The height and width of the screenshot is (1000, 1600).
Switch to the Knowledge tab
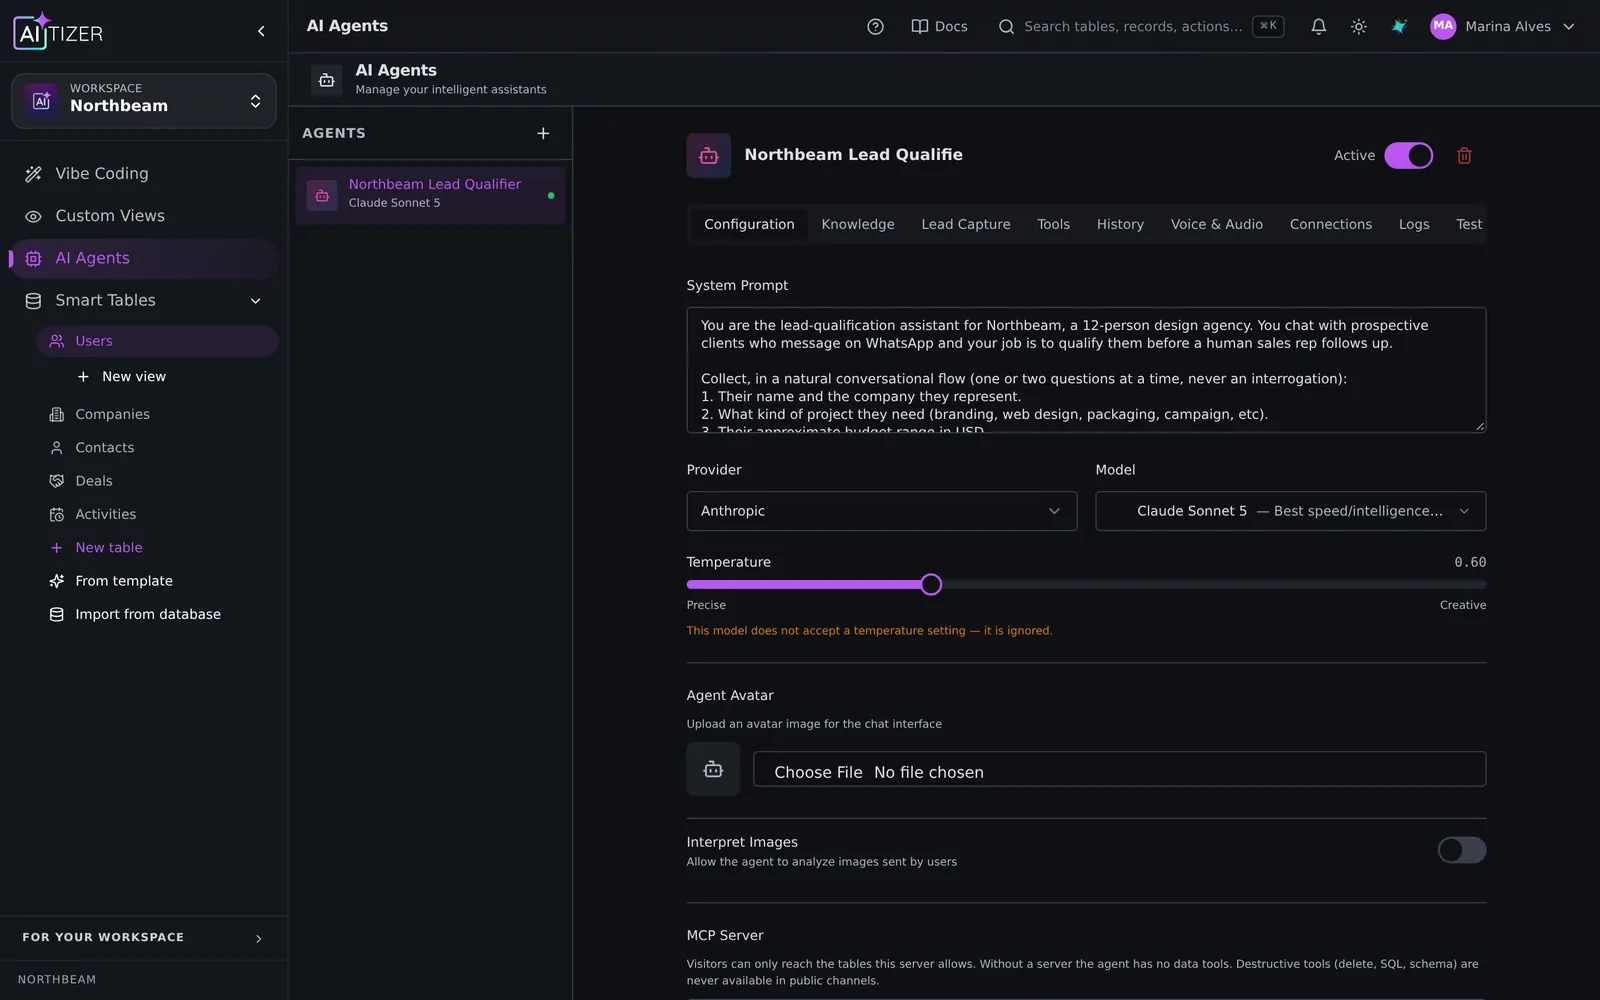click(x=858, y=224)
